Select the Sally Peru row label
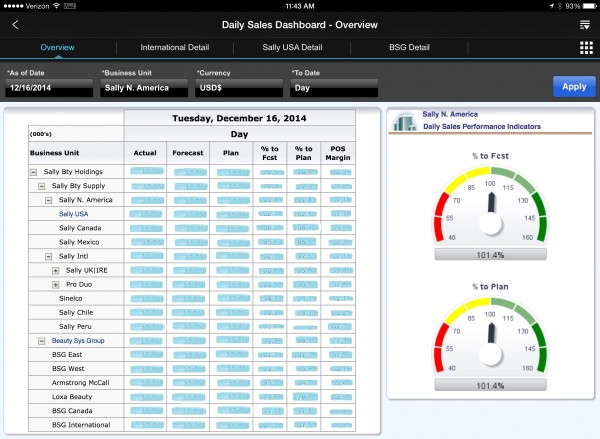 coord(75,326)
